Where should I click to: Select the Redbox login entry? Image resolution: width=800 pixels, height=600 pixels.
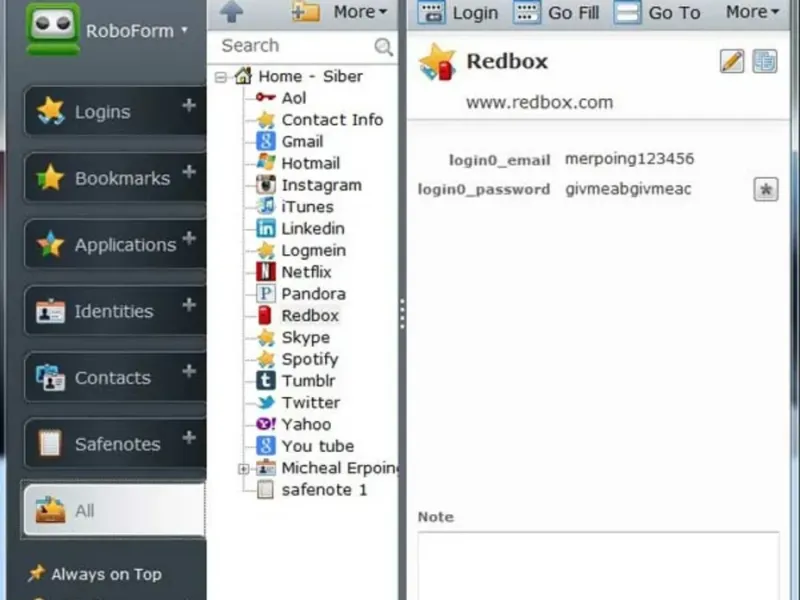pos(297,316)
